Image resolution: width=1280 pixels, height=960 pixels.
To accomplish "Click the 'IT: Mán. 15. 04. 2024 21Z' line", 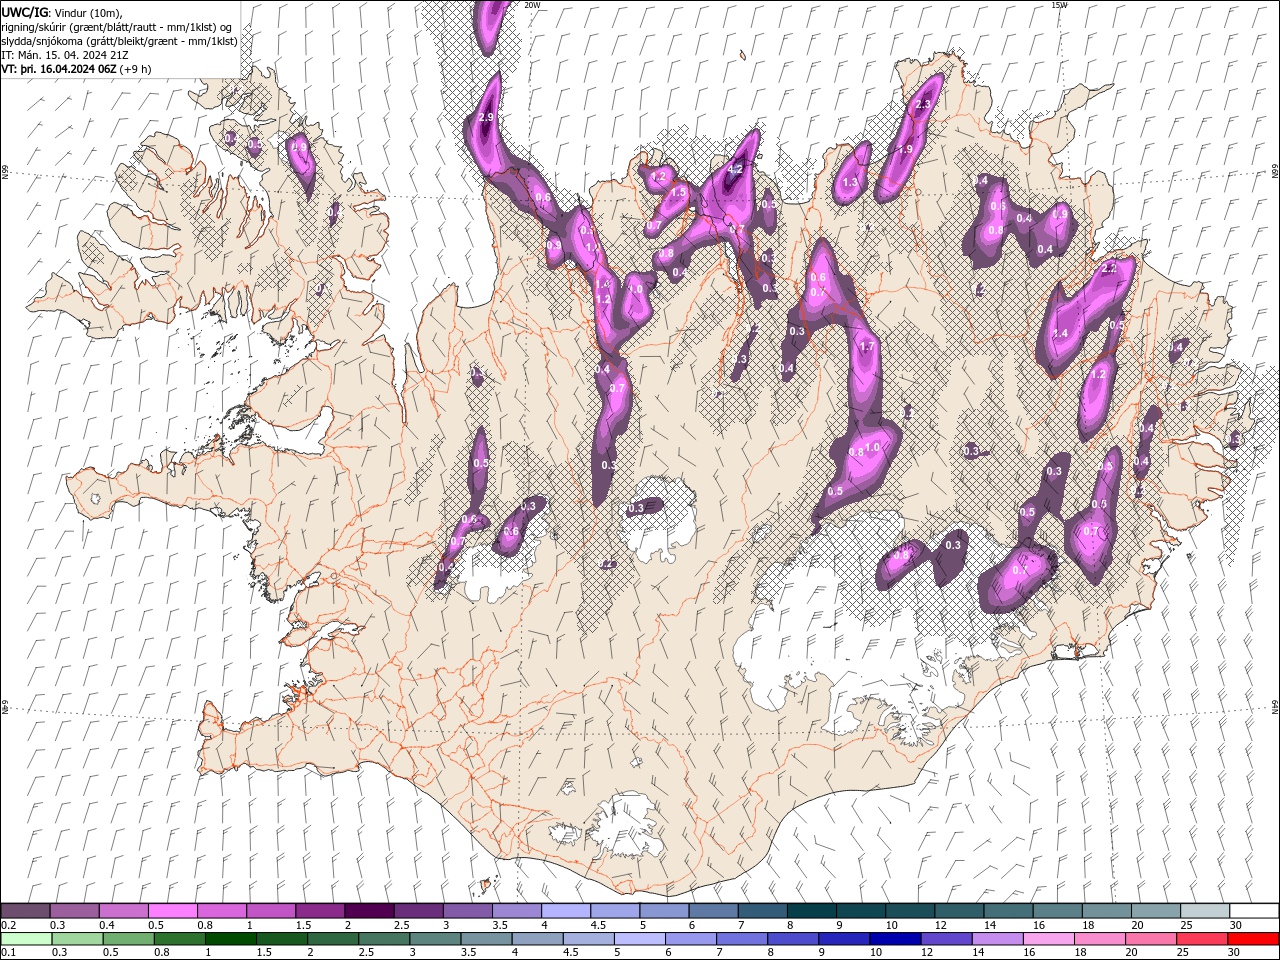I will [65, 55].
